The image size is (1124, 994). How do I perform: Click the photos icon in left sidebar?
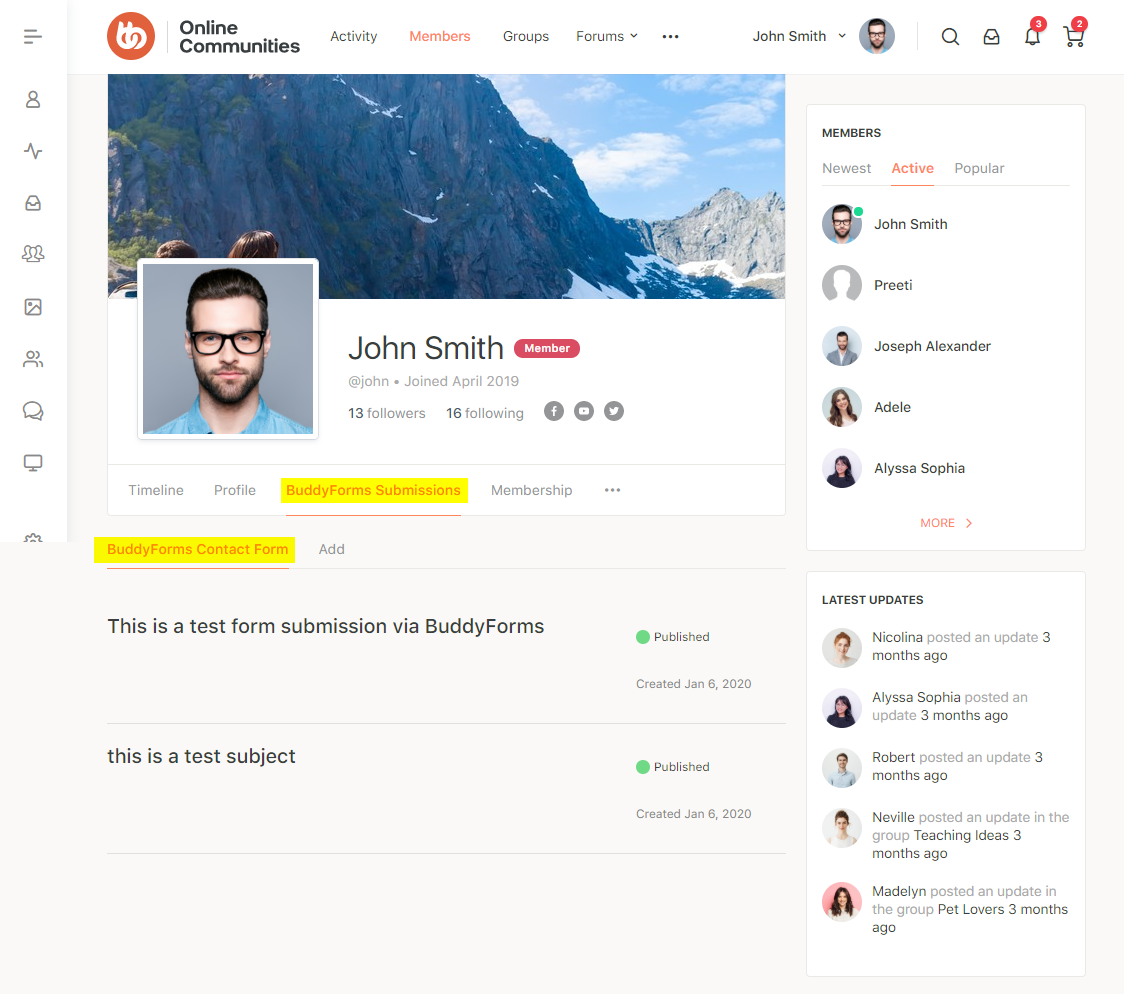pos(33,306)
